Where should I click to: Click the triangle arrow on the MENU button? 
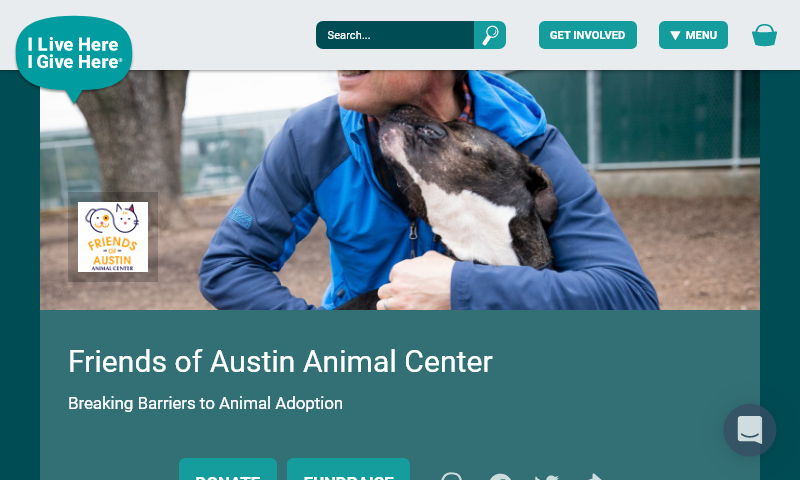click(675, 35)
